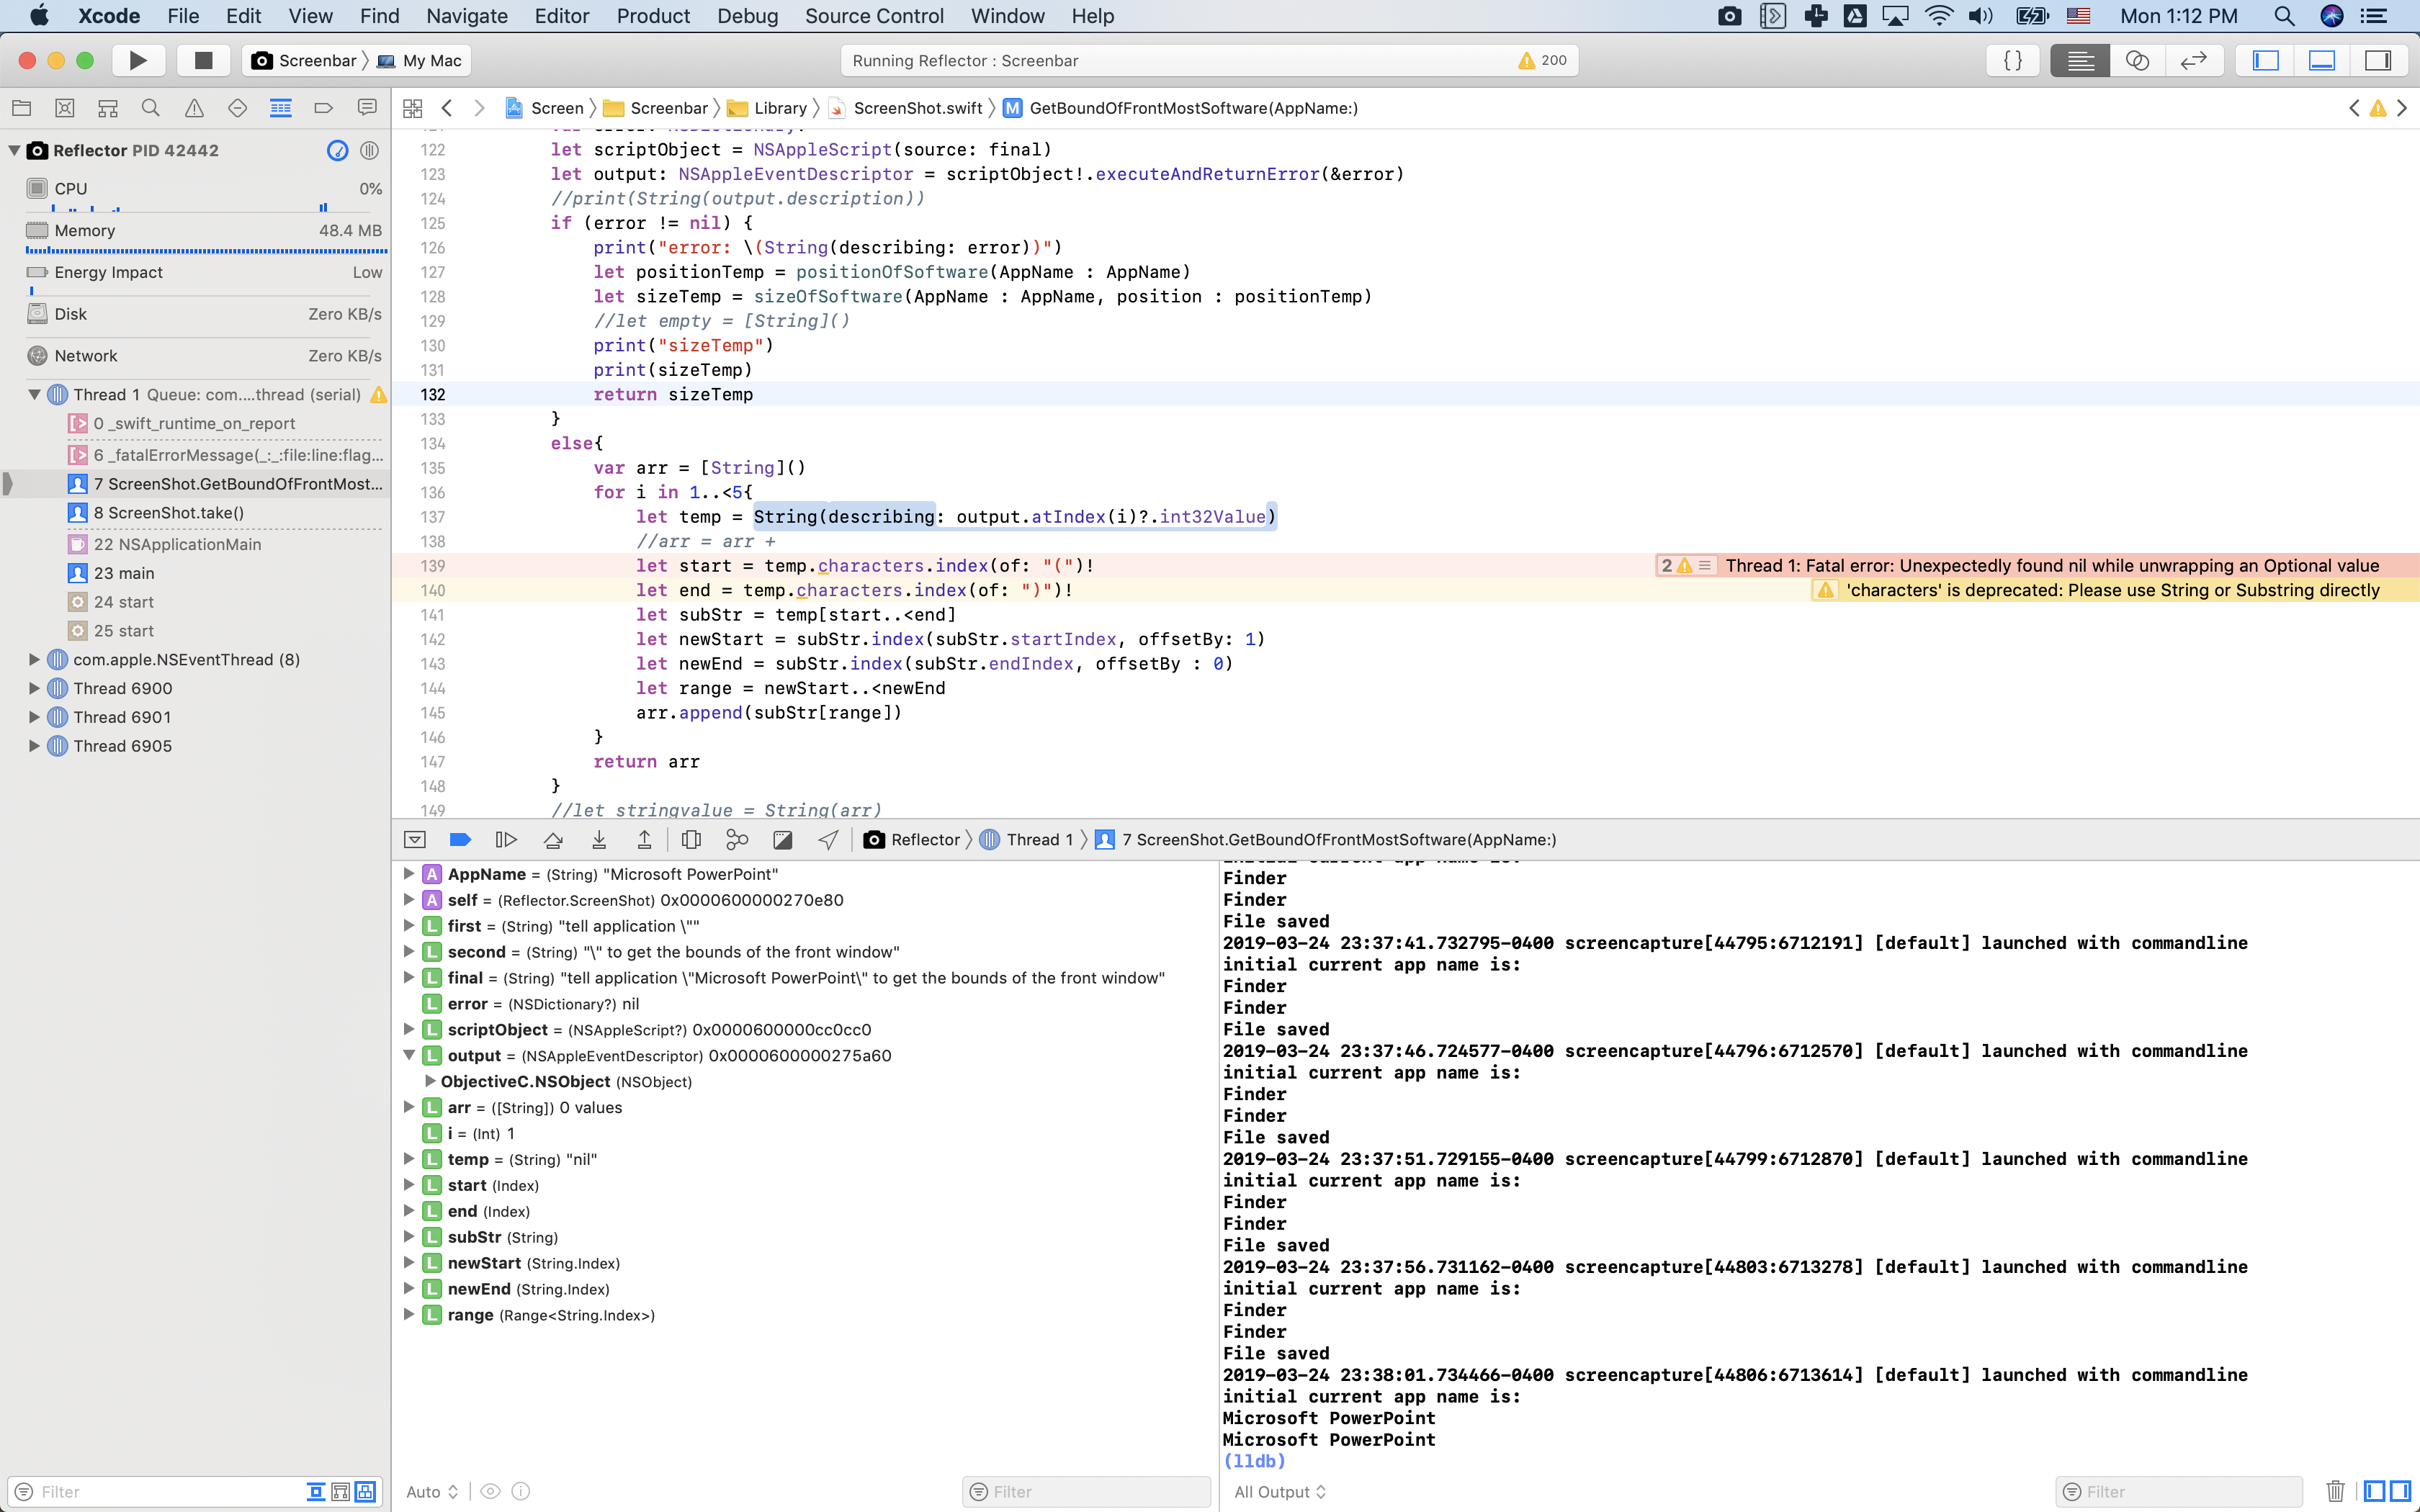Click the Step Over debug icon

[x=553, y=840]
